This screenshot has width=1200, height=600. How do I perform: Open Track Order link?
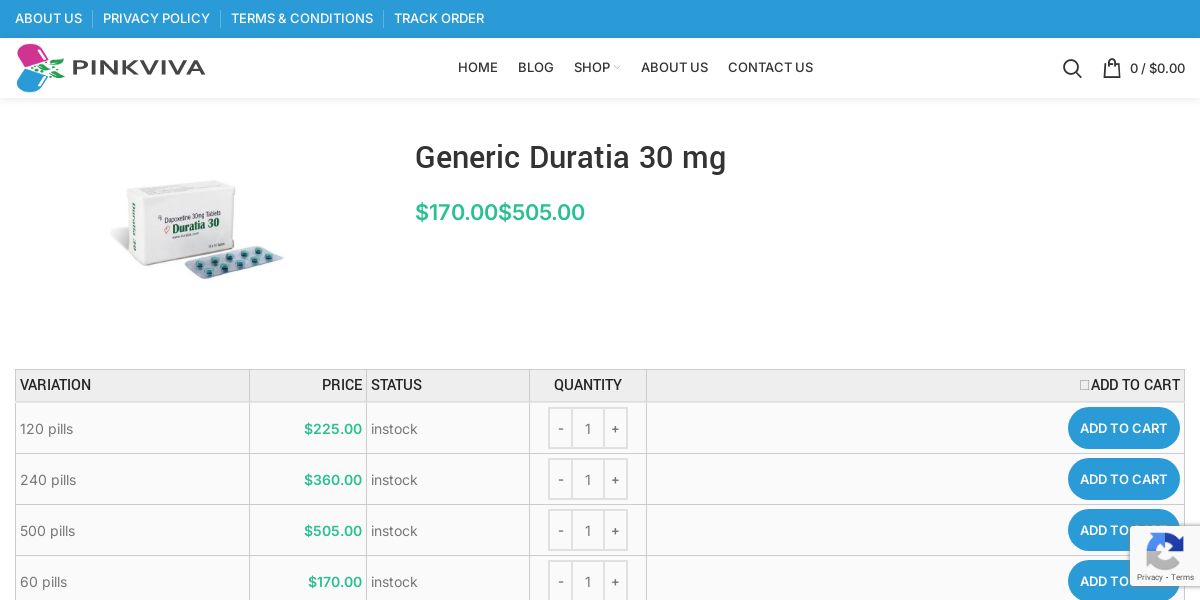439,18
